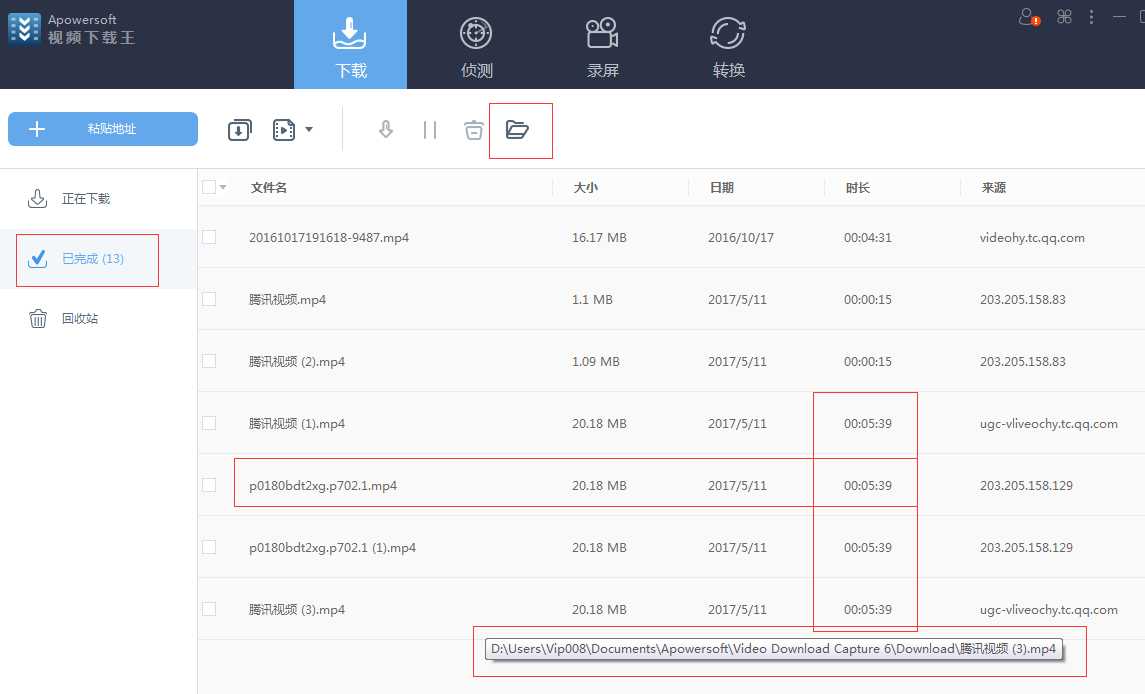The width and height of the screenshot is (1145, 694).
Task: Check the box for 腾讯视频.mp4
Action: [209, 300]
